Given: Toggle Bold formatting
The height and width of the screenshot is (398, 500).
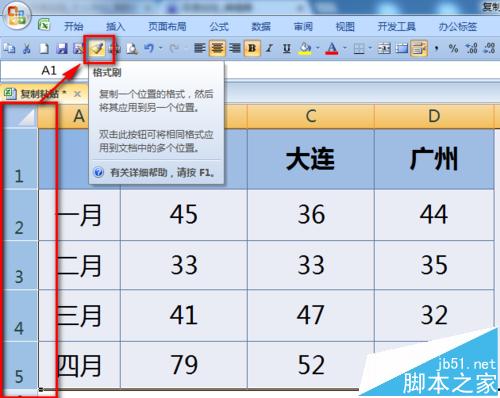Looking at the screenshot, I should click(x=252, y=48).
